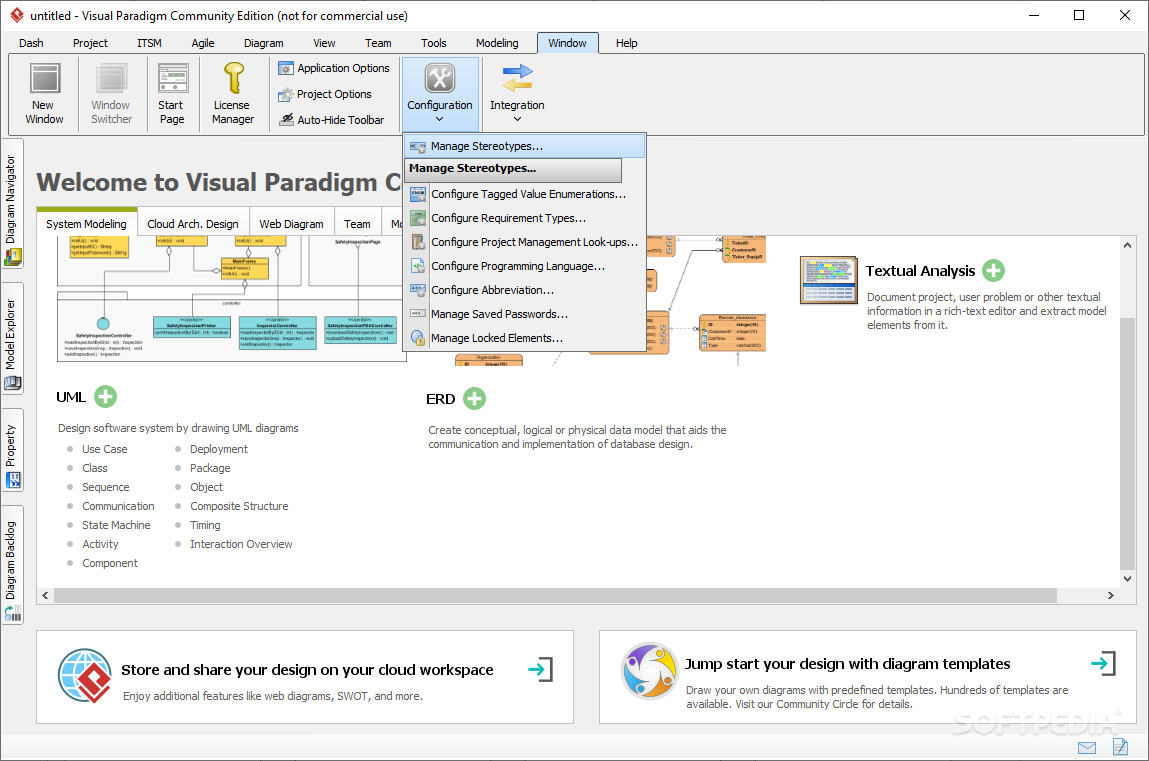Image resolution: width=1149 pixels, height=761 pixels.
Task: Open the Diagram Backlog side panel
Action: (x=12, y=565)
